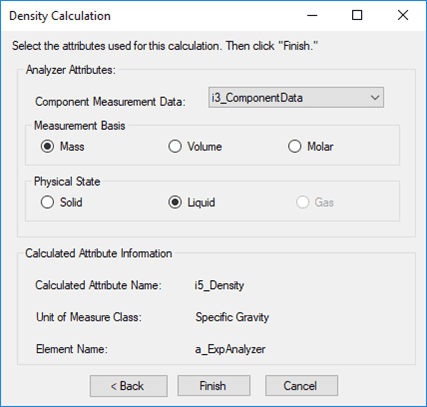Screen dimensions: 427x407
Task: Click the i5_Density attribute name text
Action: [x=219, y=285]
